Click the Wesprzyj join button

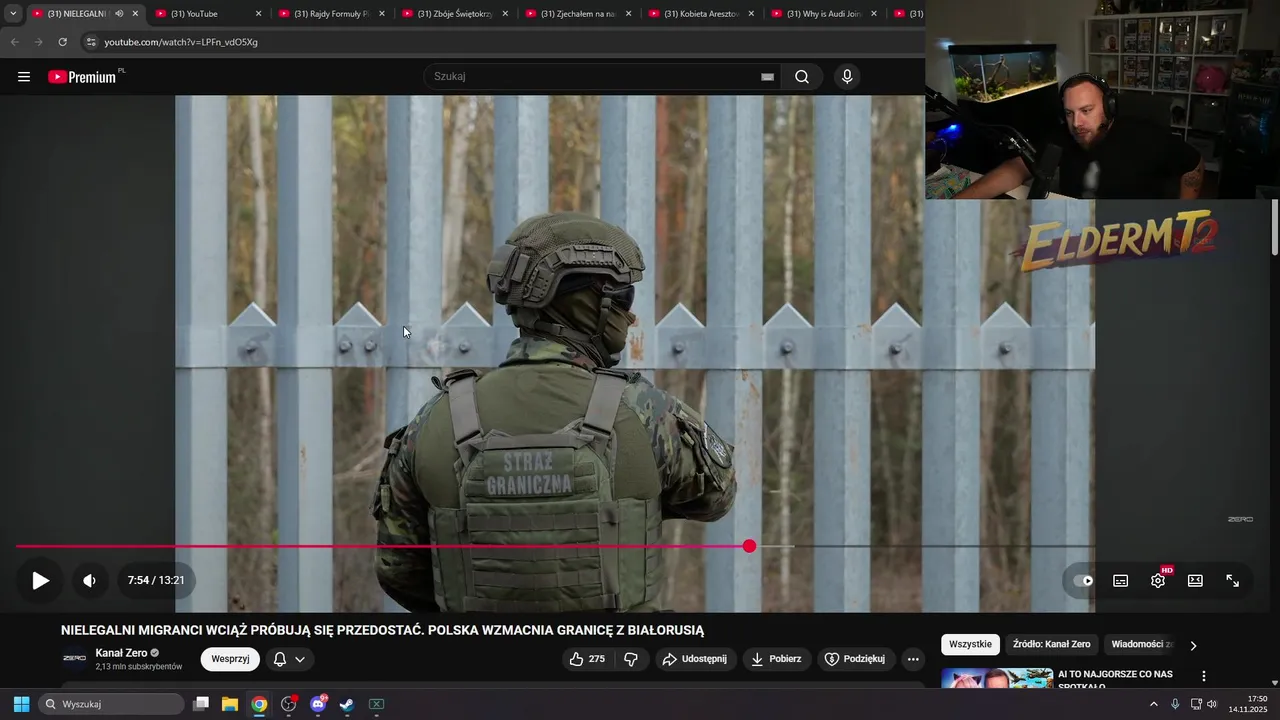pos(230,659)
